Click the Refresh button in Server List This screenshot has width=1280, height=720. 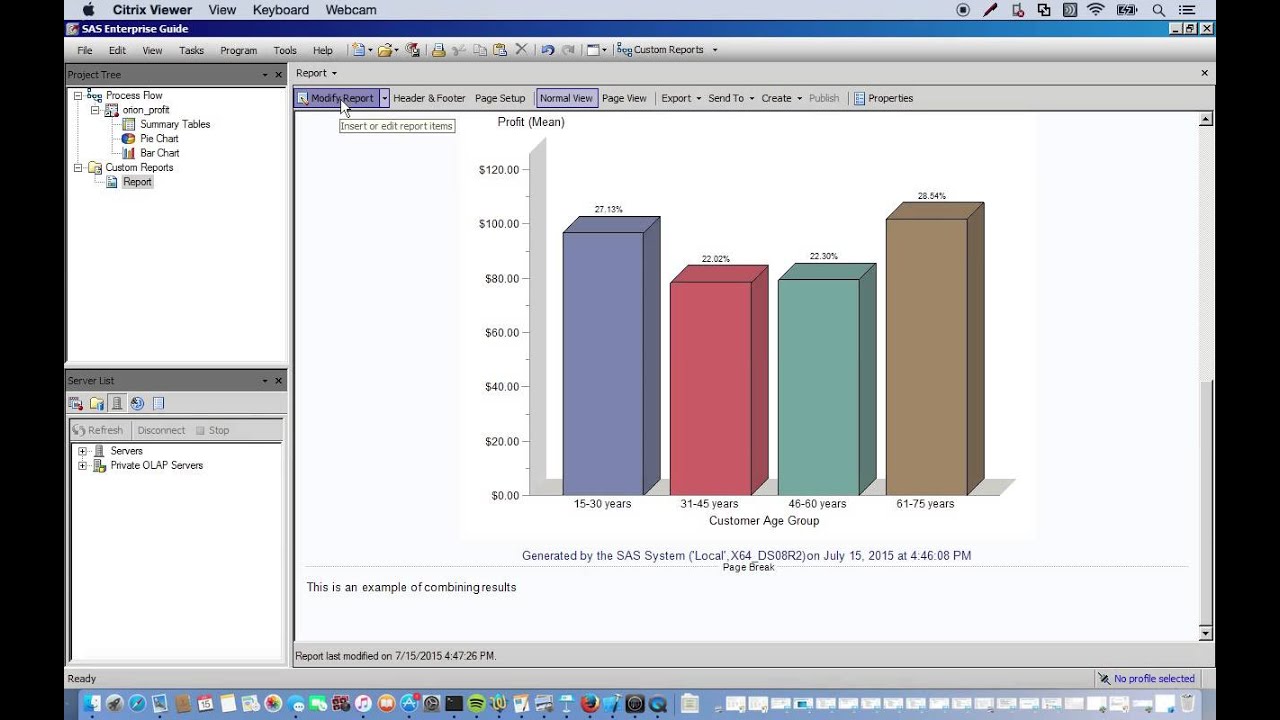[x=97, y=430]
